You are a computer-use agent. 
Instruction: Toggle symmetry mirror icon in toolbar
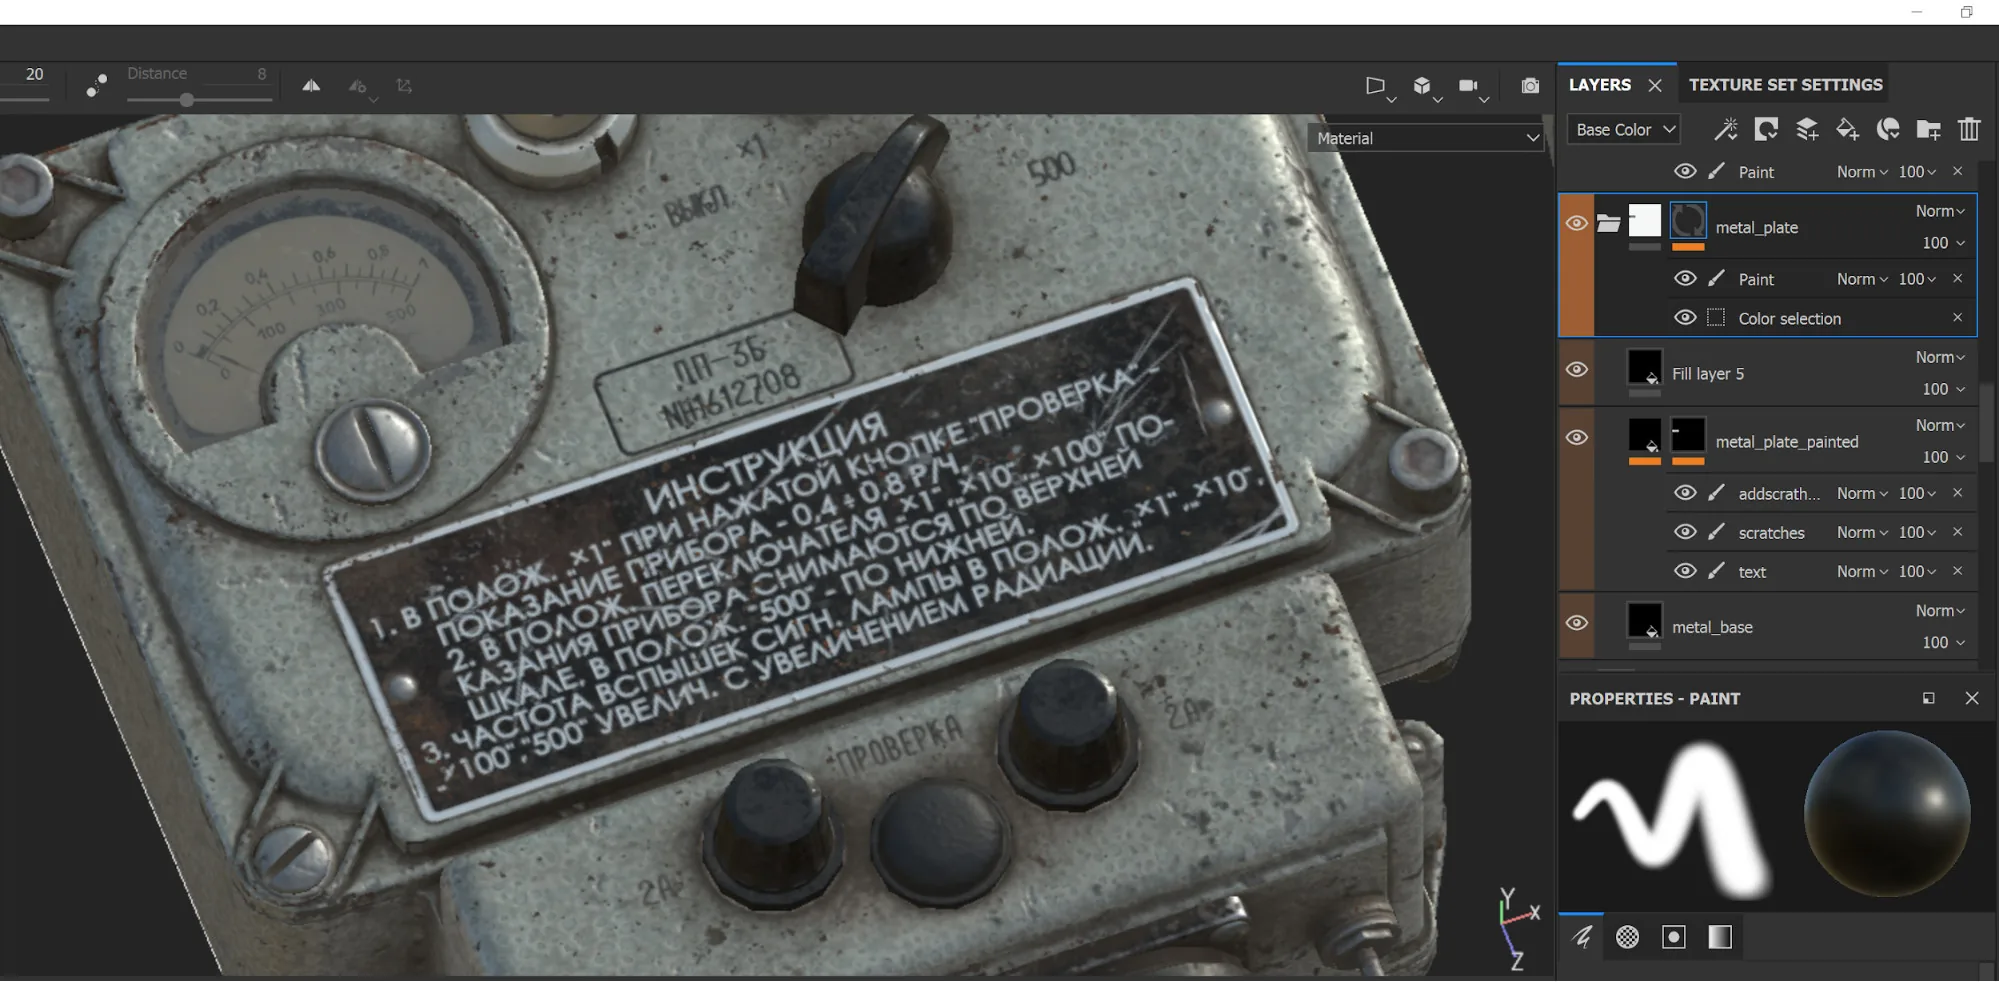point(311,86)
